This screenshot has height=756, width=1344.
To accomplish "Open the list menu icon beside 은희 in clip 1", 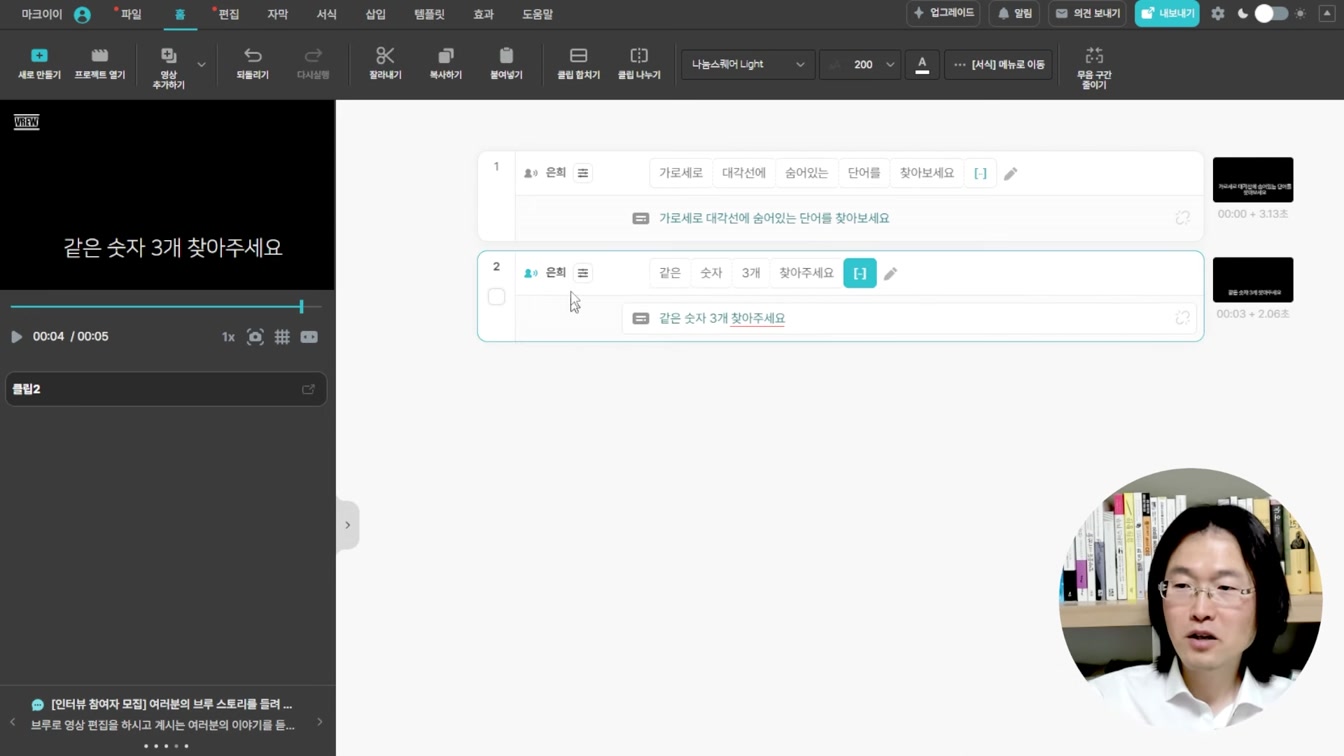I will [583, 173].
